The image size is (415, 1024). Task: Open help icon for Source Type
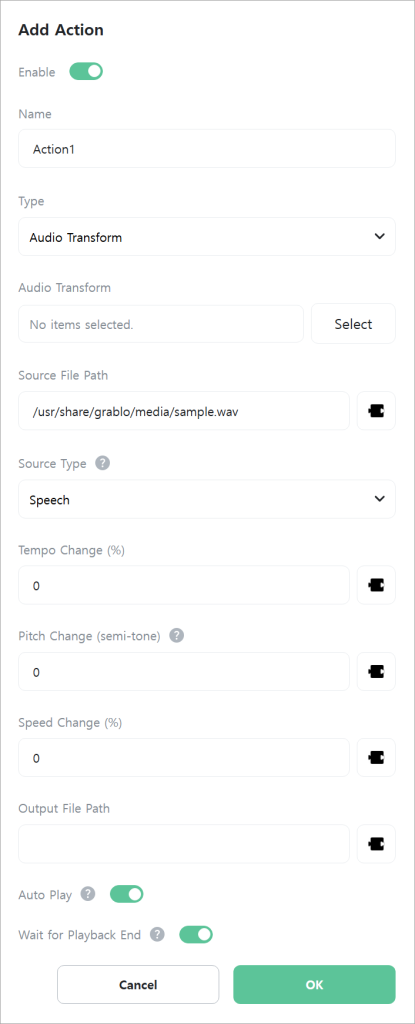(x=103, y=463)
